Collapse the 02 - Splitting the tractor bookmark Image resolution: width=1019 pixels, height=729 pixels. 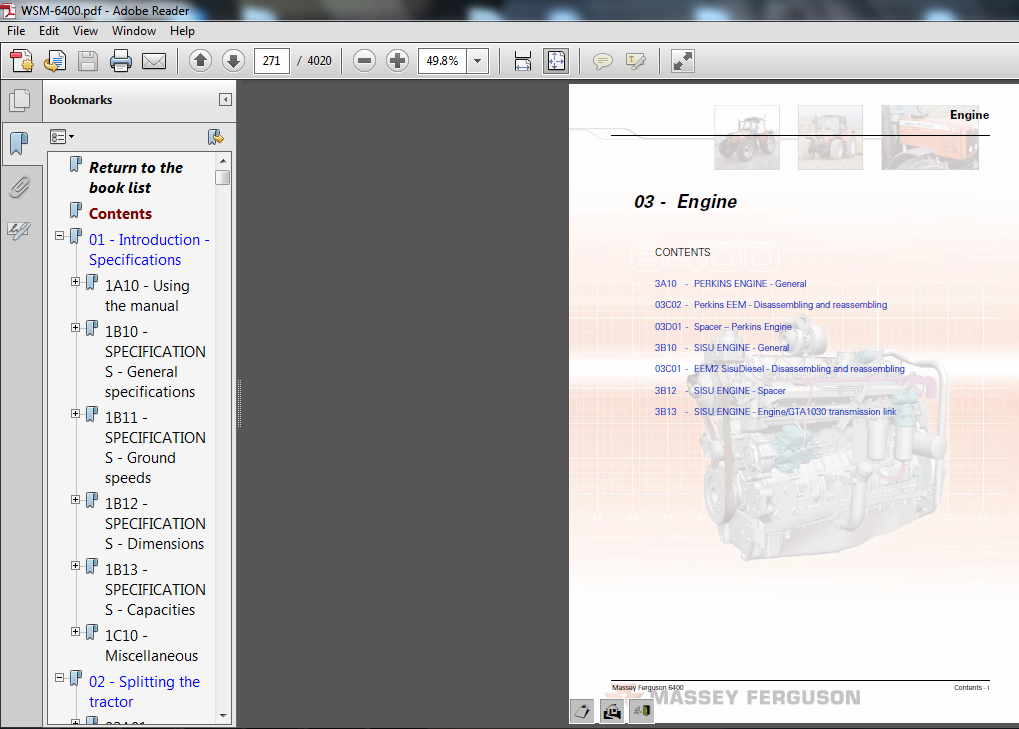point(60,677)
